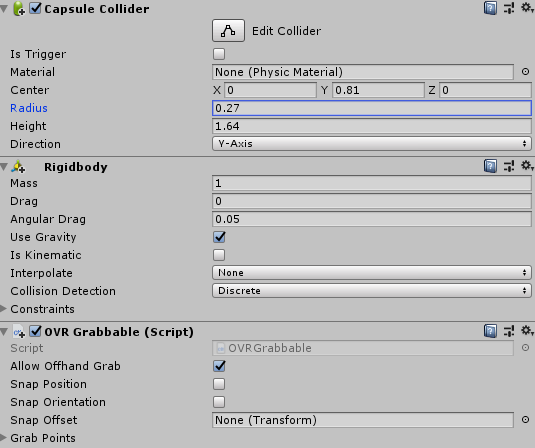The height and width of the screenshot is (448, 535).
Task: Click the Height label
Action: pos(28,126)
